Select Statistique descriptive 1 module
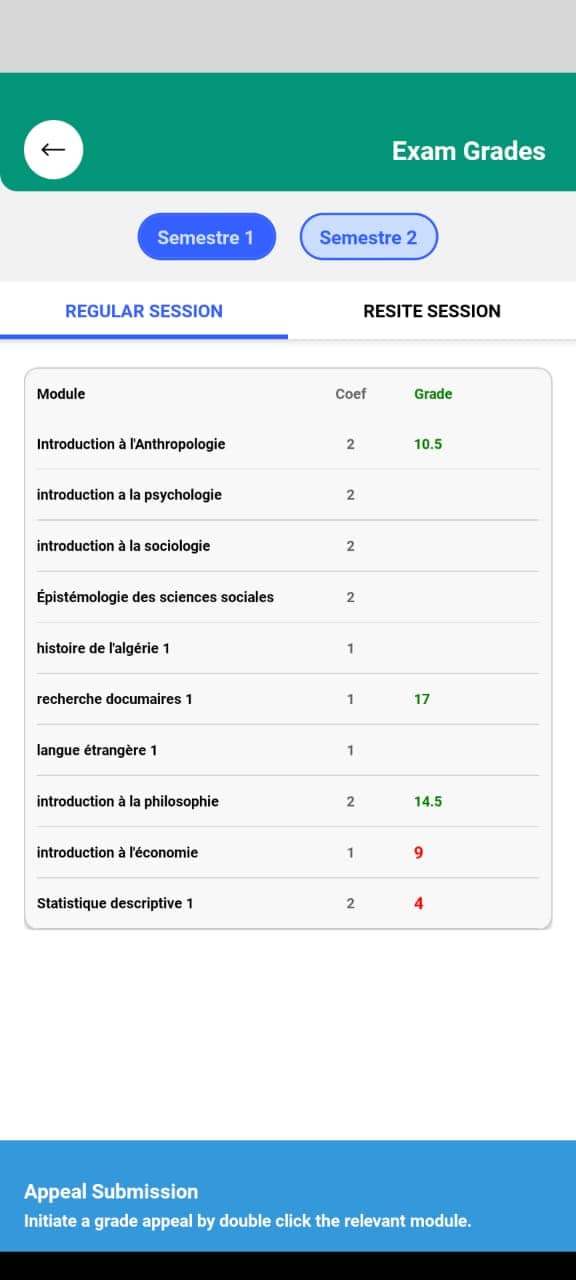 pos(288,903)
